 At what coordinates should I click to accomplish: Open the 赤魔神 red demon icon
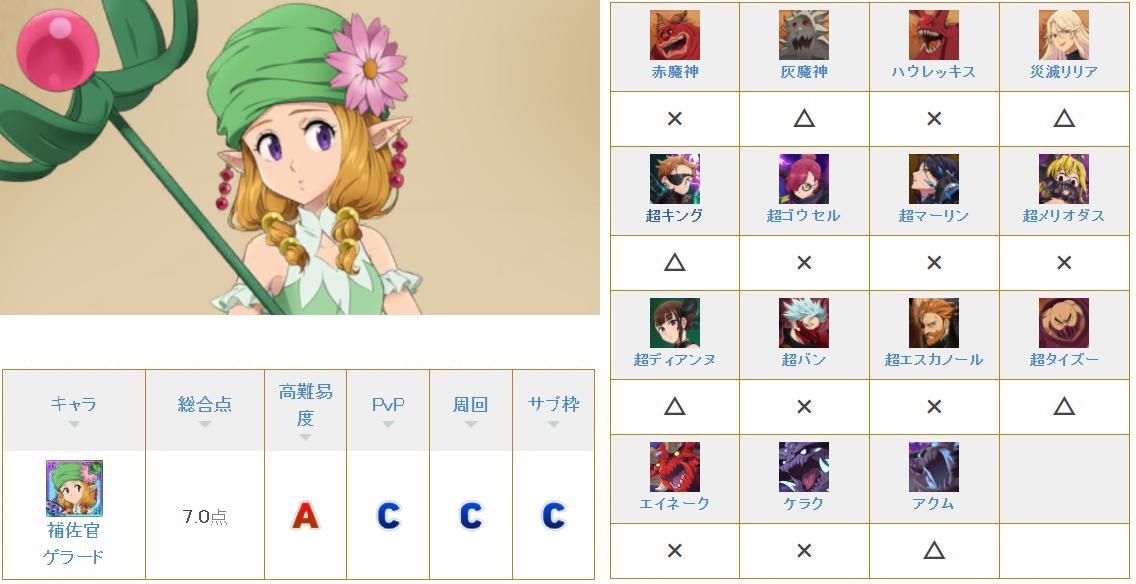(x=674, y=35)
